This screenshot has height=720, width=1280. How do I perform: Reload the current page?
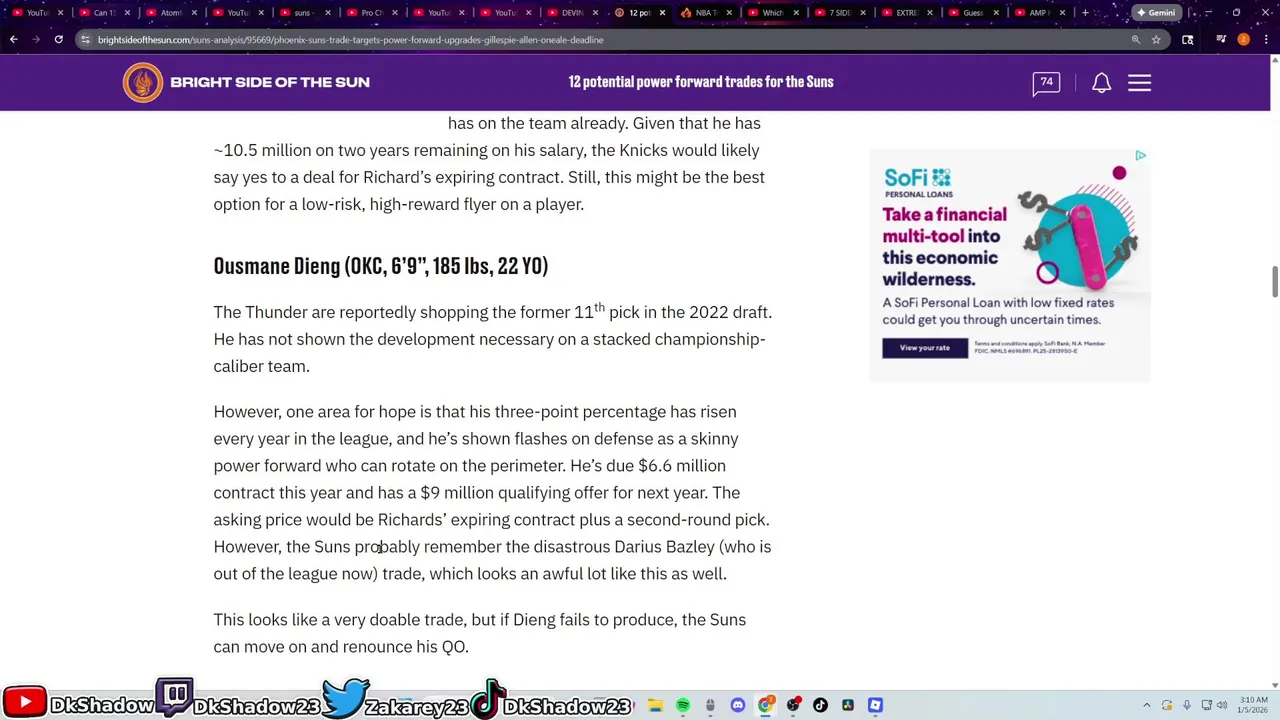[59, 39]
